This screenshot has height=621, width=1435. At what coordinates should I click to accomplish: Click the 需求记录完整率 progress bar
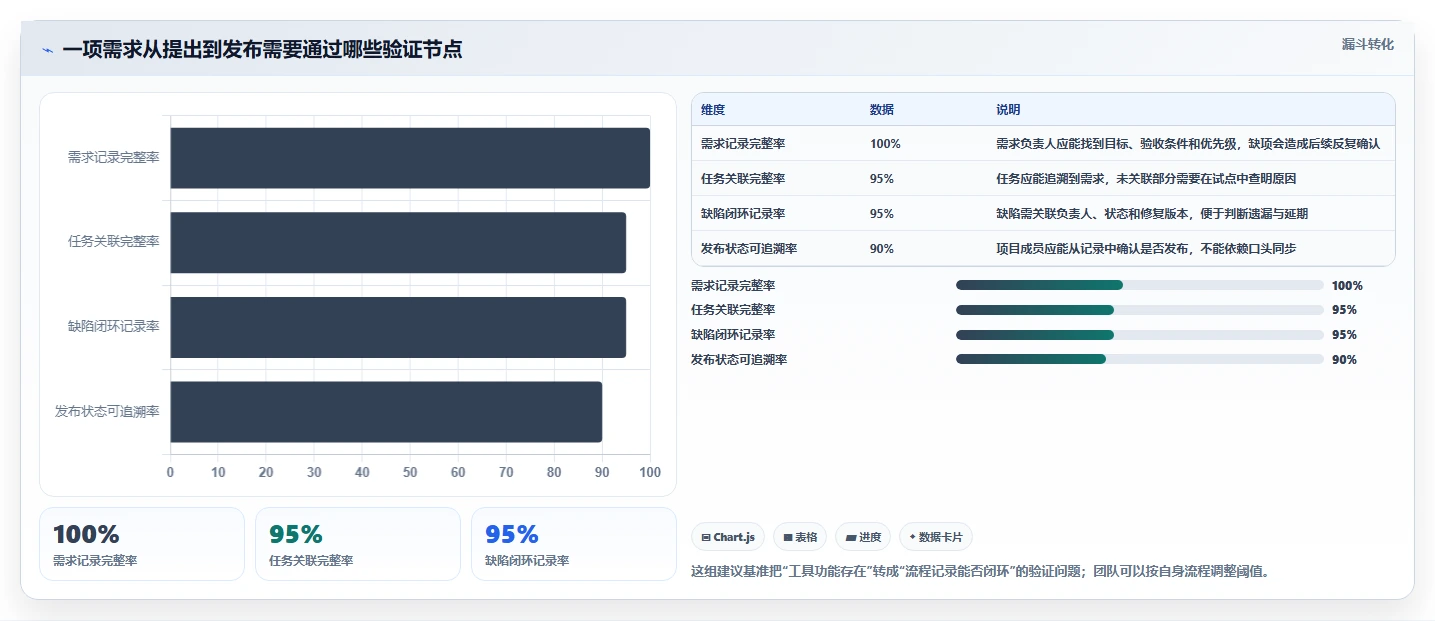(x=1140, y=285)
